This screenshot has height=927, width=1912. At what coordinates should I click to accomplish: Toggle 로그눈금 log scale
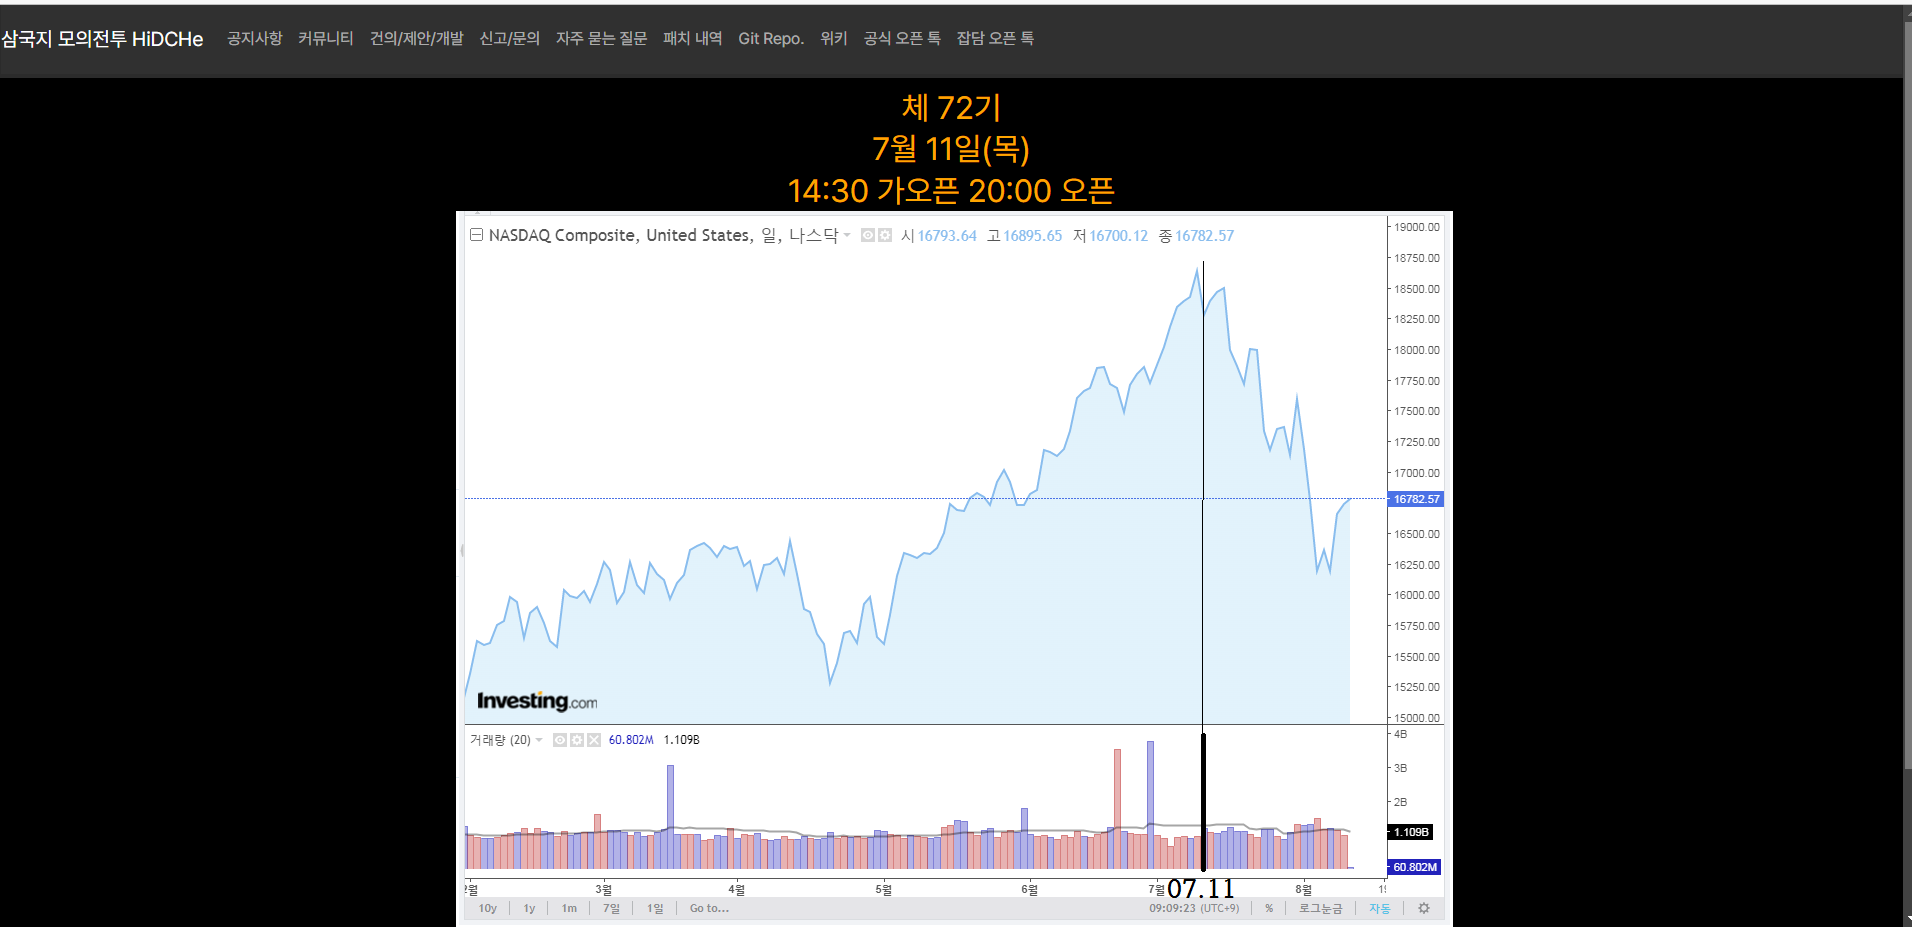point(1320,908)
